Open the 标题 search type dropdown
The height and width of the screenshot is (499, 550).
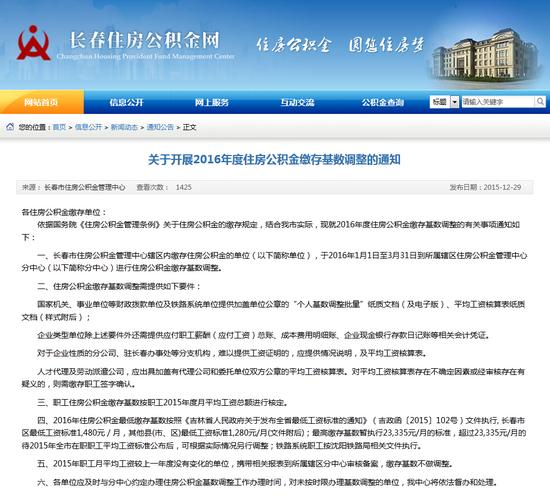click(444, 102)
